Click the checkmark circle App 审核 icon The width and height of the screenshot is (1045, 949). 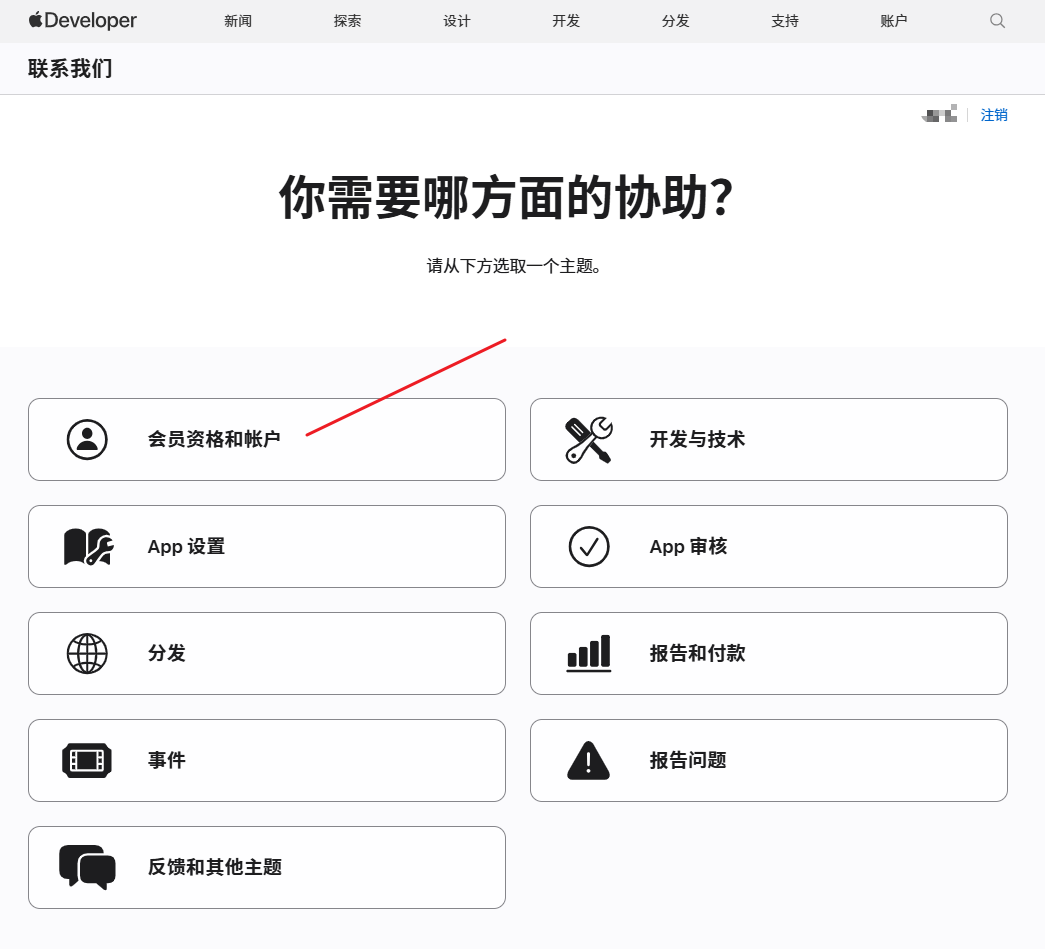pos(589,546)
